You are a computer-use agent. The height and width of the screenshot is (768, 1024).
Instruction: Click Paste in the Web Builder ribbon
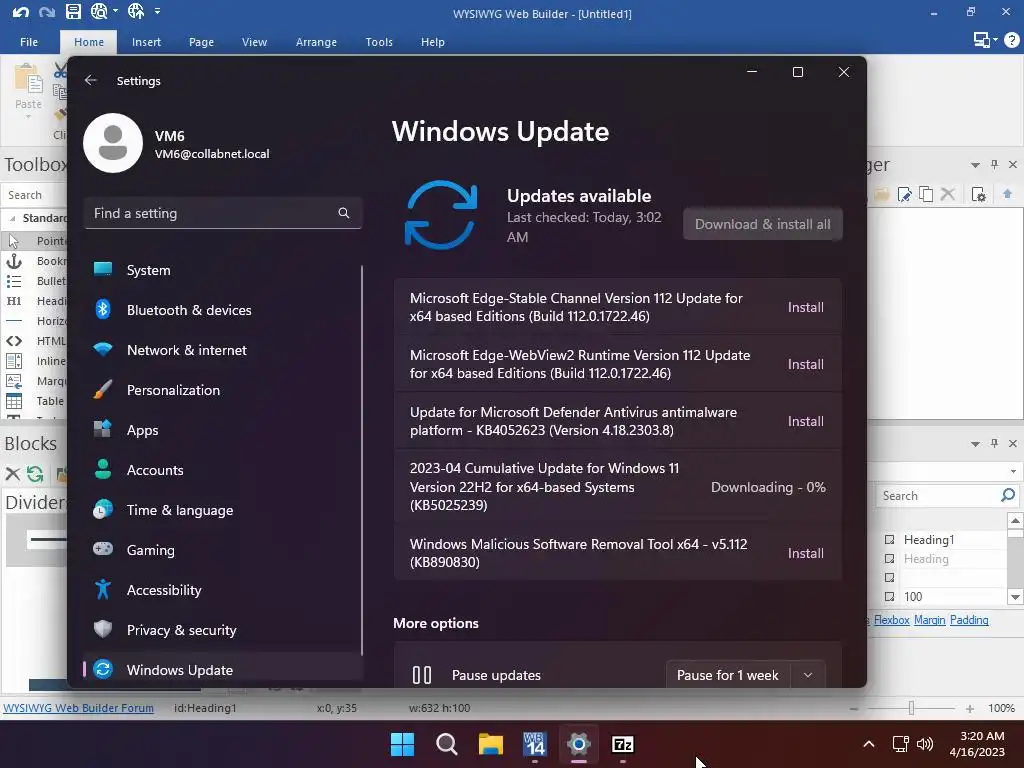point(28,91)
